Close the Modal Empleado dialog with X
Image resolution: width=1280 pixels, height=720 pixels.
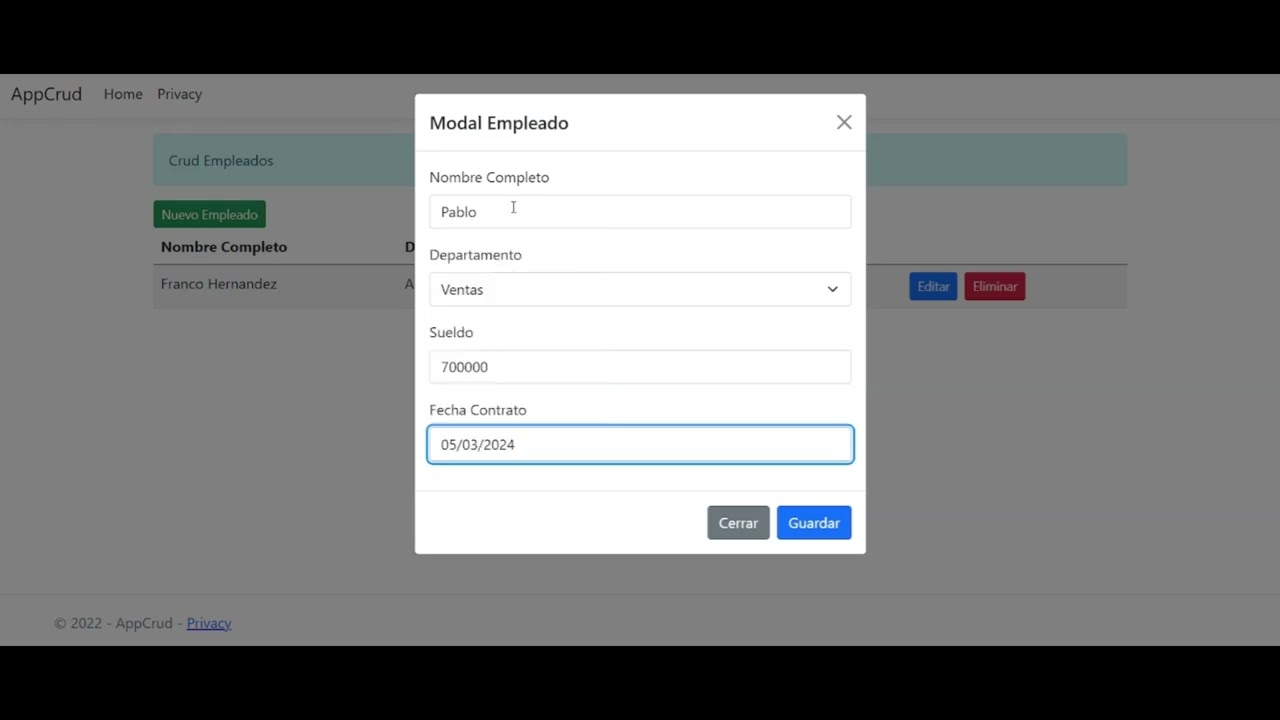pos(844,123)
